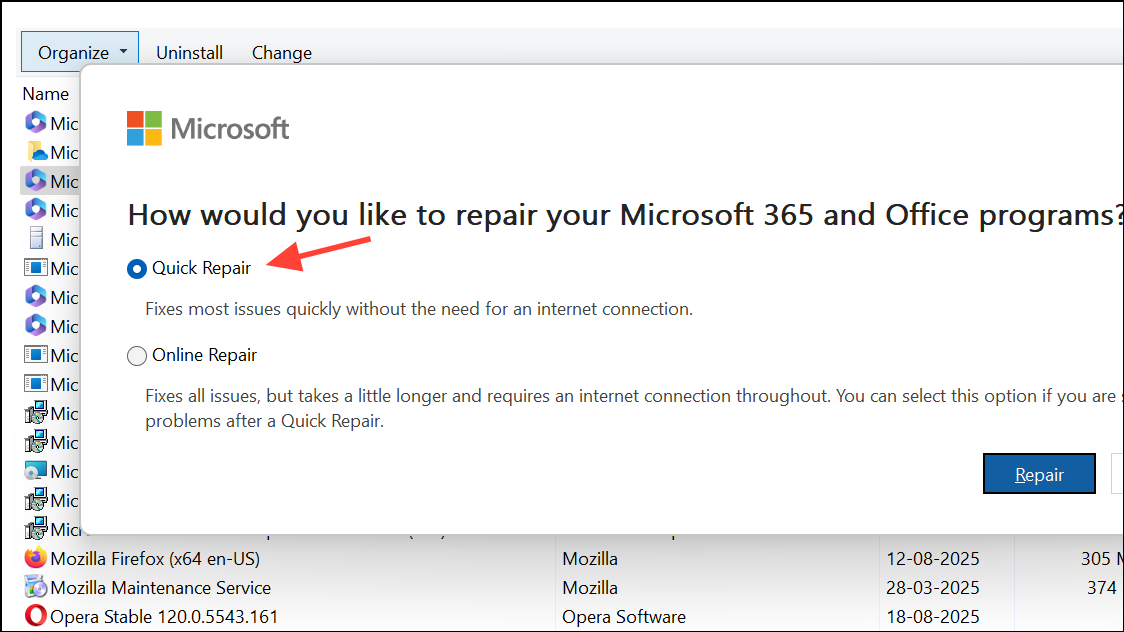
Task: Click the yellow folder icon beside a Microsoft entry
Action: click(35, 152)
